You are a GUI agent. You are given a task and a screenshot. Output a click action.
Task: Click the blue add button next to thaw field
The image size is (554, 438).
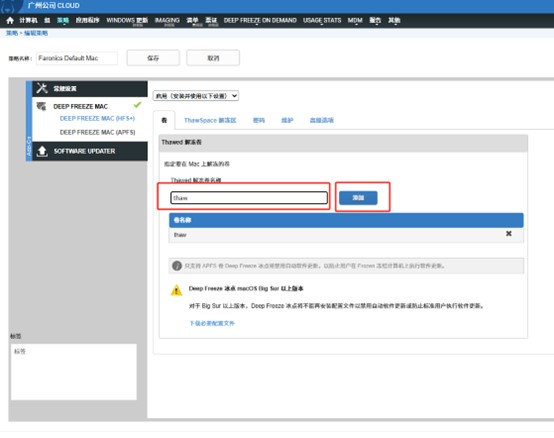point(358,198)
